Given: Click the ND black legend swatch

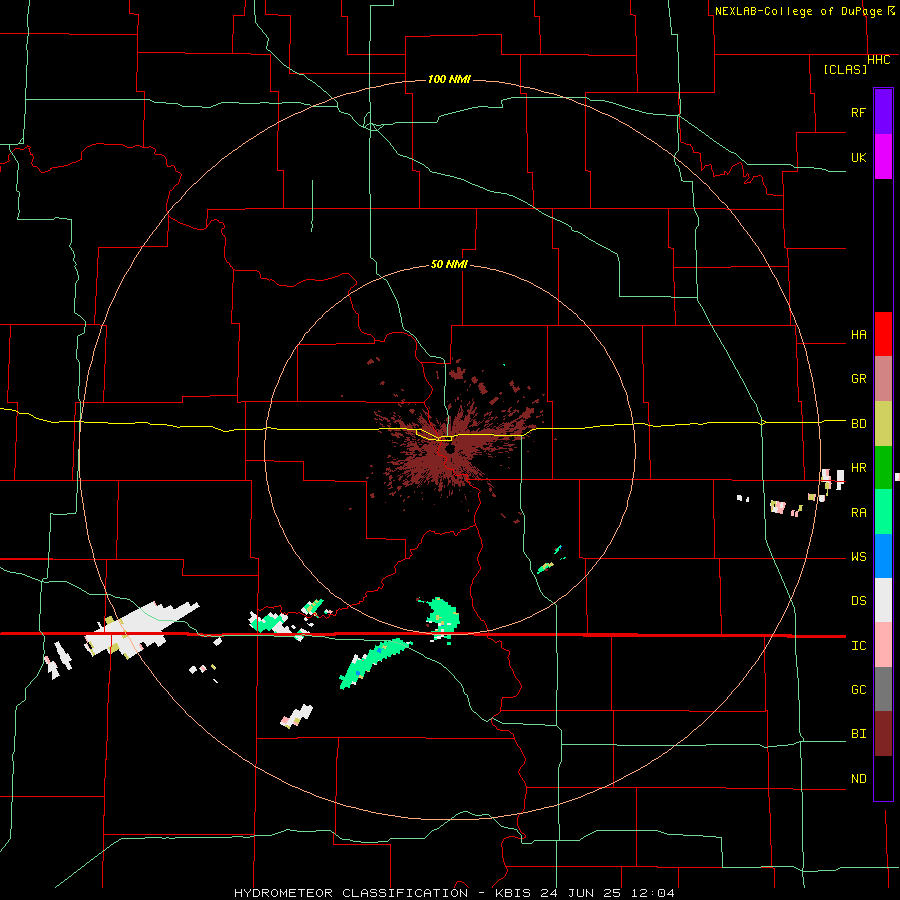Looking at the screenshot, I should pos(883,778).
